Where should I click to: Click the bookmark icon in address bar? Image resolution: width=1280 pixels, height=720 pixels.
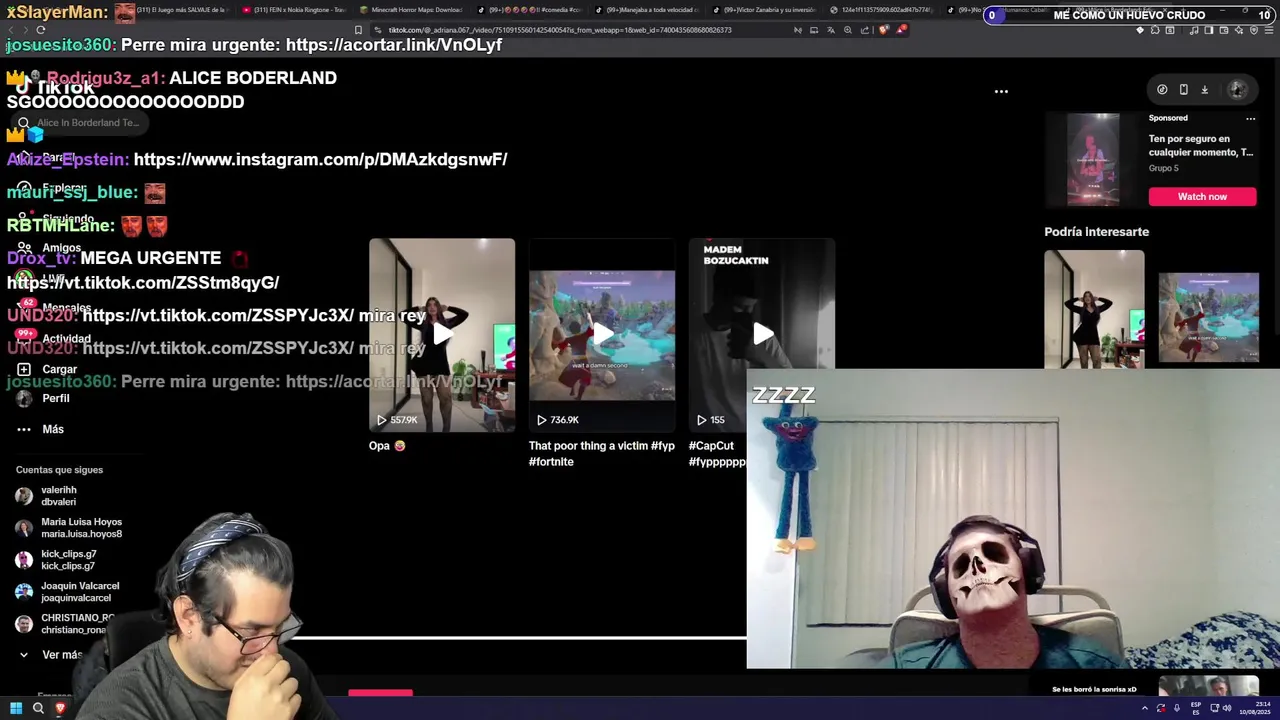358,30
